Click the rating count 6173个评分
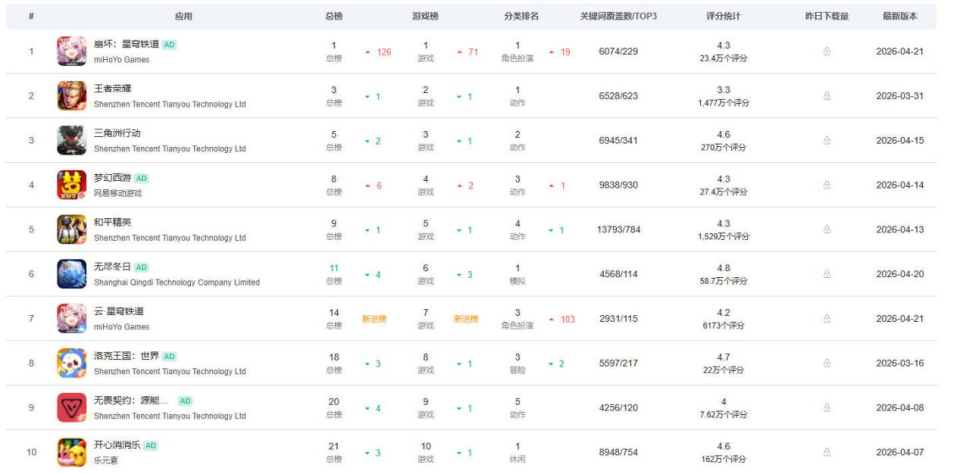 tap(723, 326)
